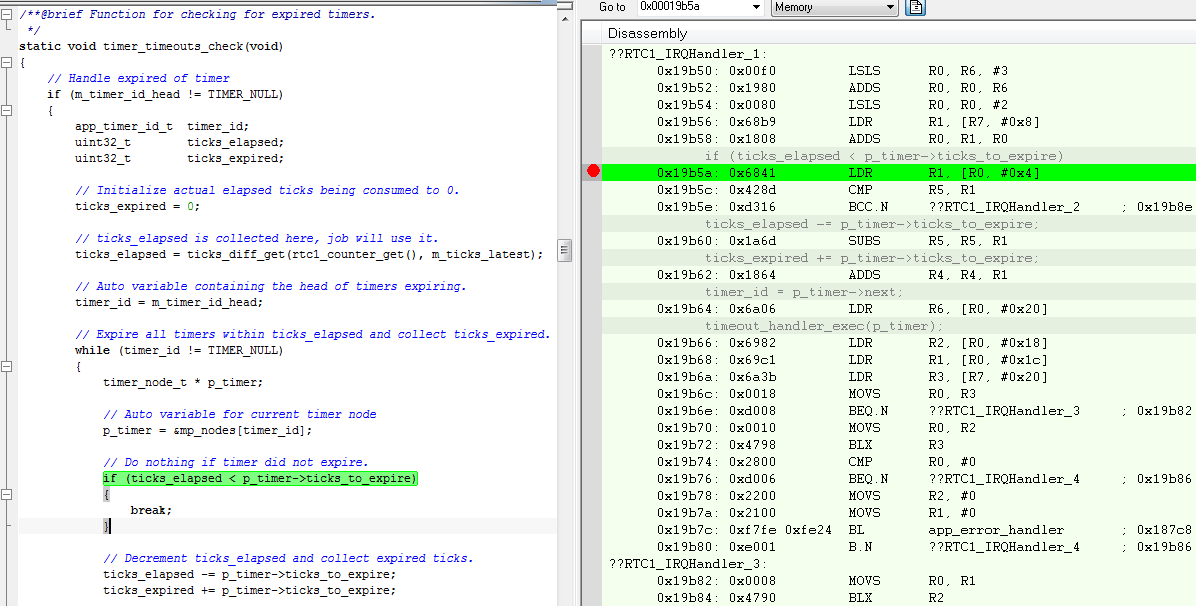
Task: Select the 0x19b58 ADDS R0, R1, R0 line
Action: [899, 139]
